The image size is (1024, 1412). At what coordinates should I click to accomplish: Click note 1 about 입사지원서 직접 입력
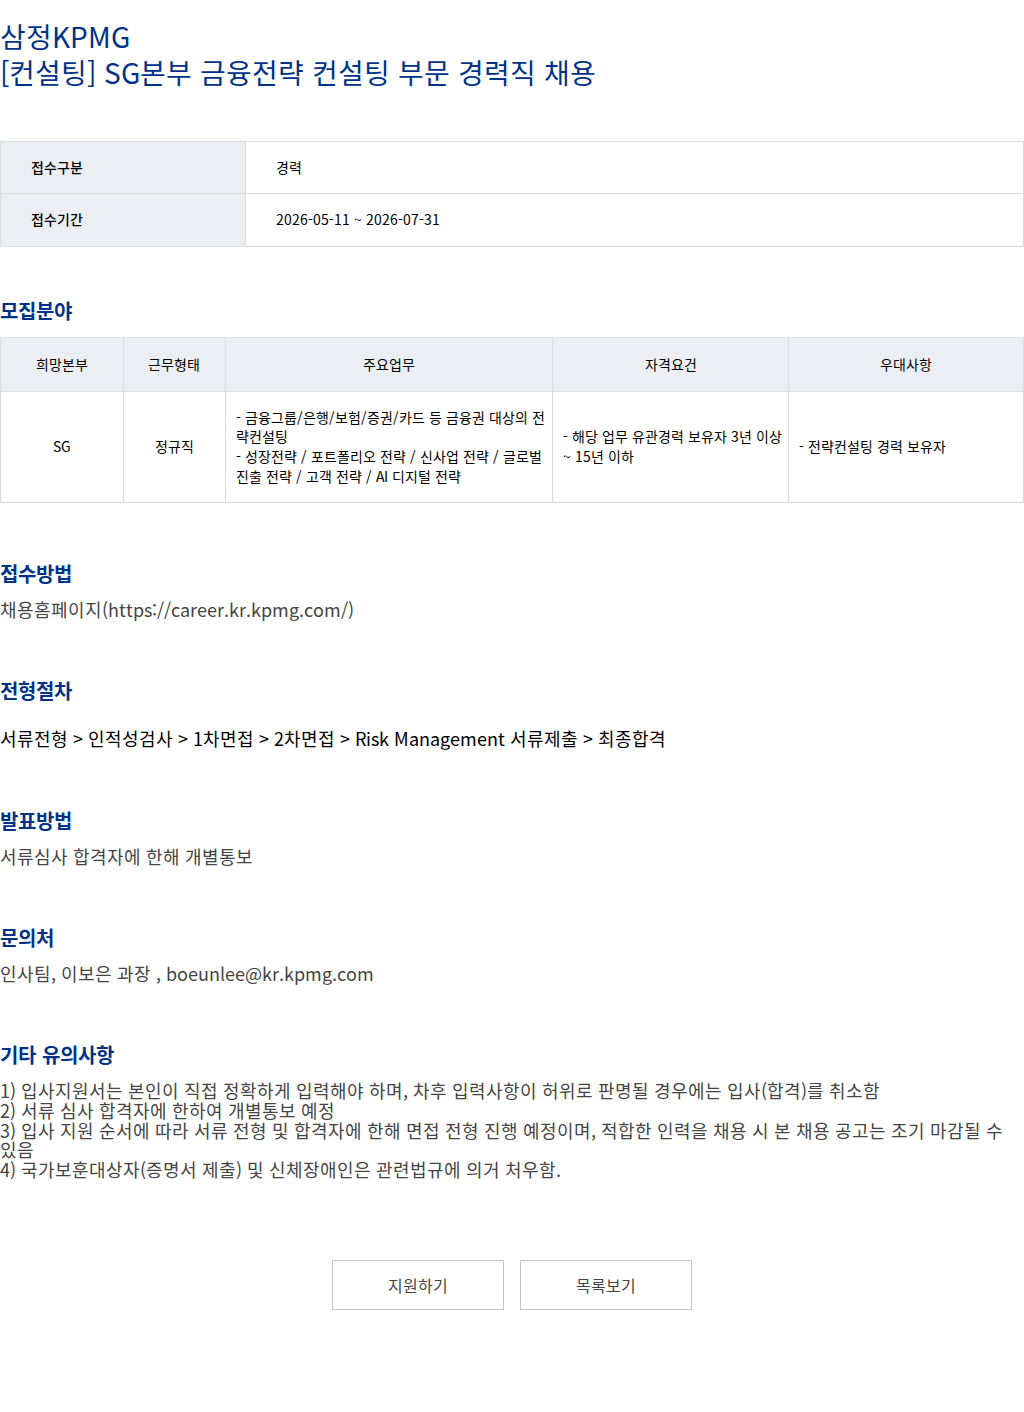pyautogui.click(x=440, y=1091)
